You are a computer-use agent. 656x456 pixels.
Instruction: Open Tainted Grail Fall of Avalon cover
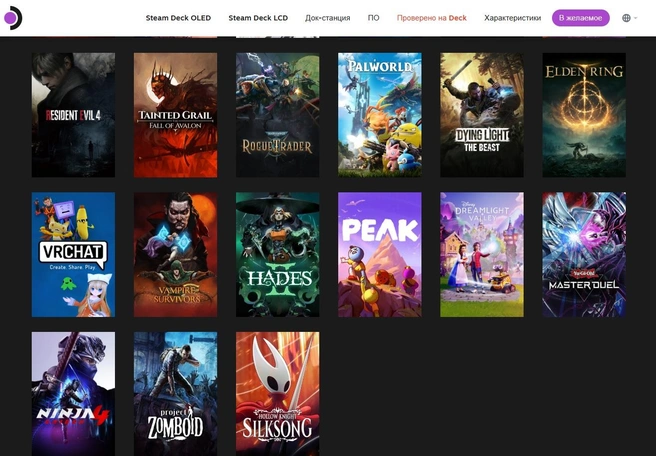pyautogui.click(x=175, y=115)
